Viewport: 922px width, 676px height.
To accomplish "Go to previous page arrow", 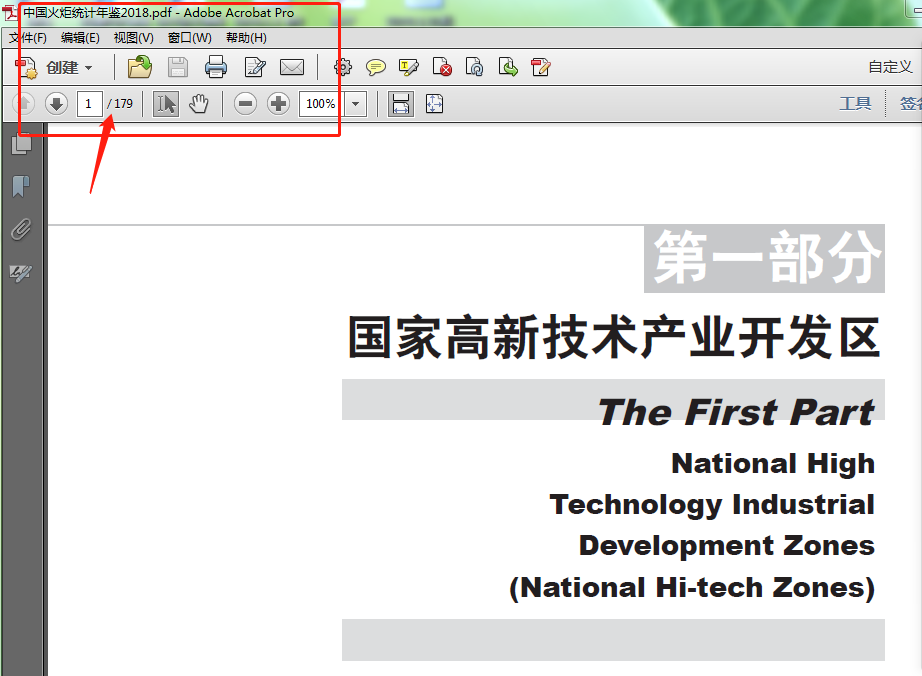I will click(24, 104).
